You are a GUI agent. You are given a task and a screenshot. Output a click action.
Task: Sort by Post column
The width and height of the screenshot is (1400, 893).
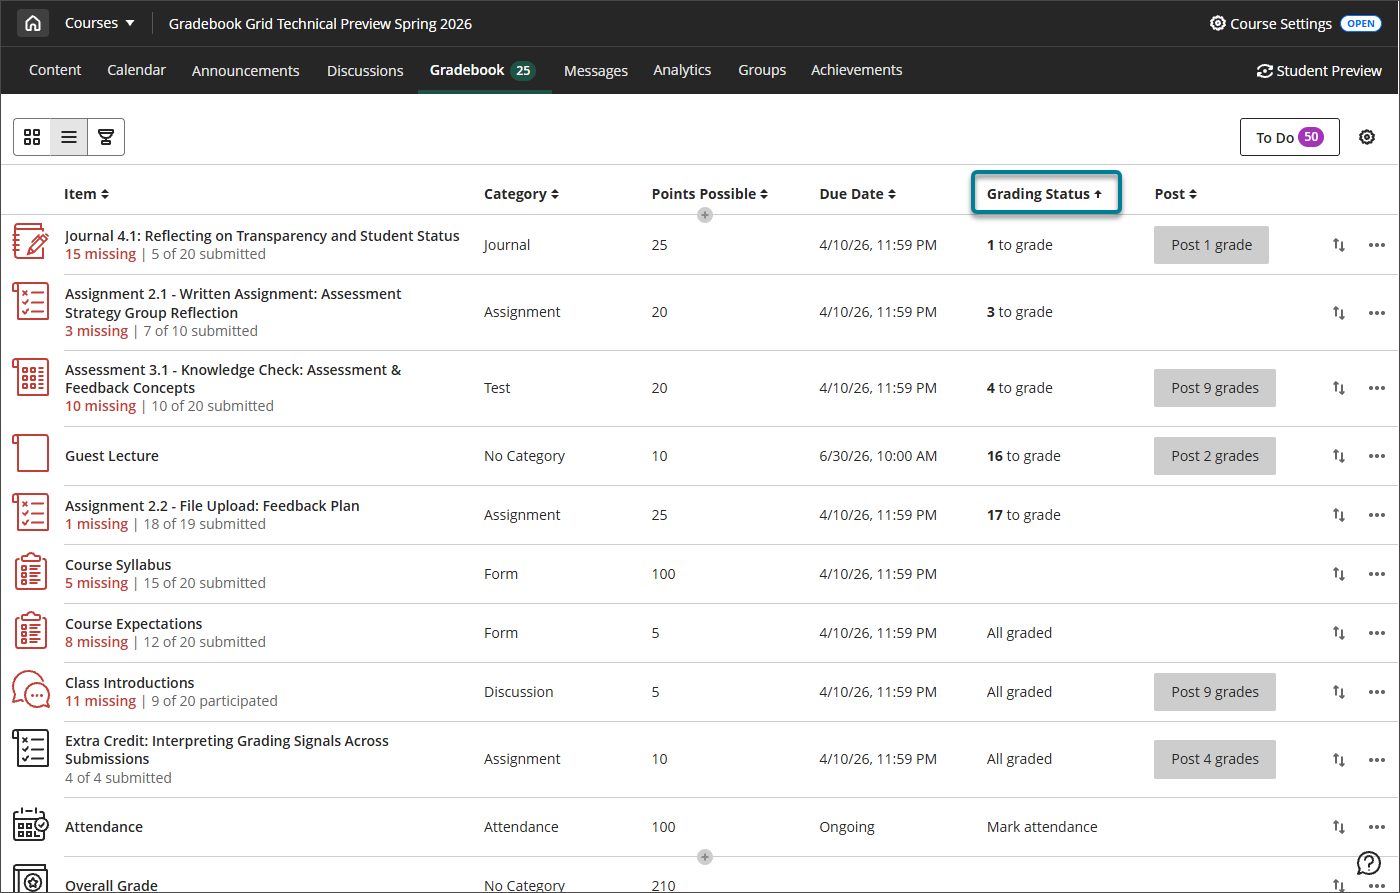point(1176,194)
